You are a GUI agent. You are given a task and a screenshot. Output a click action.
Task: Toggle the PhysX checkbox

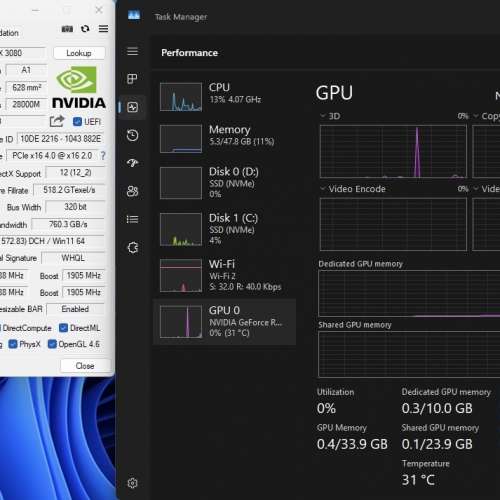(13, 344)
